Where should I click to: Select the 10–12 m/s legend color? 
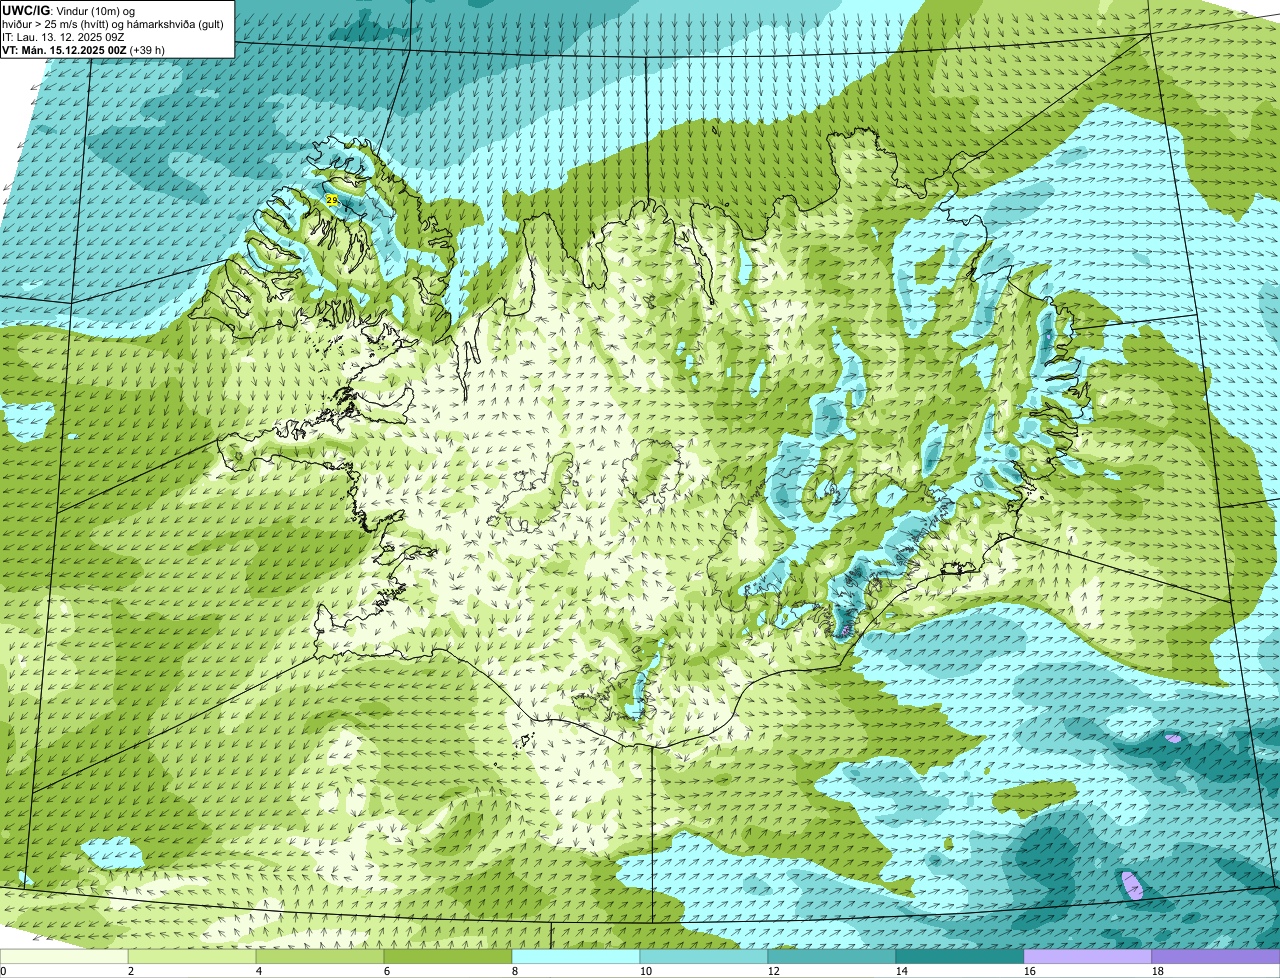pos(704,957)
